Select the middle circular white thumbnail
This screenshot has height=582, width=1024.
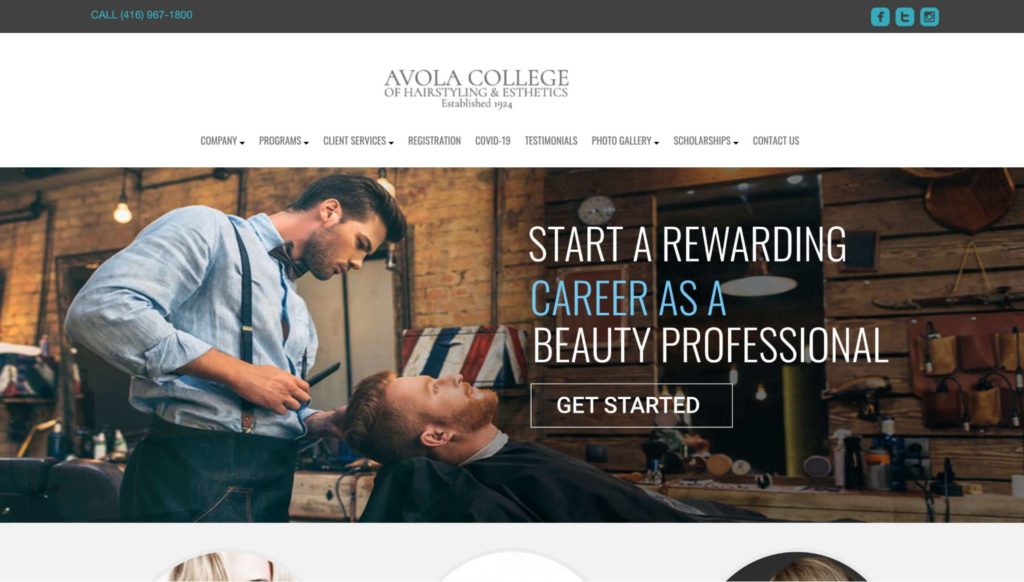point(511,567)
